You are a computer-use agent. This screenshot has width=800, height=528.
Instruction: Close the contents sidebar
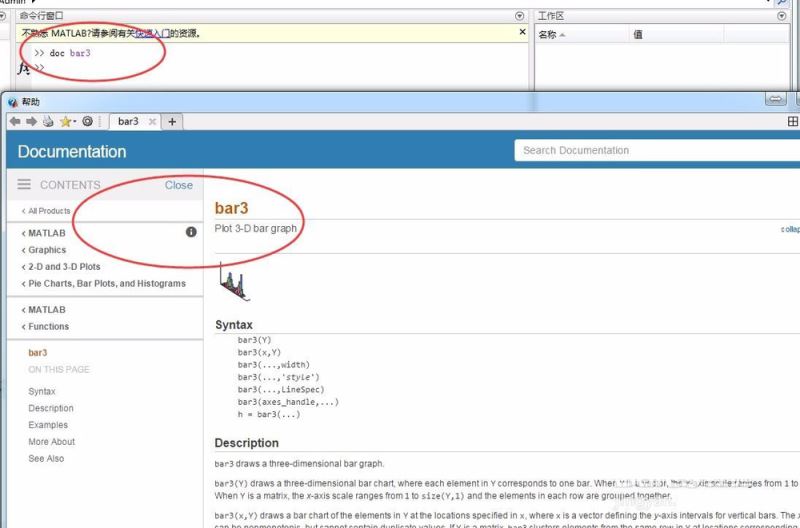pyautogui.click(x=179, y=185)
